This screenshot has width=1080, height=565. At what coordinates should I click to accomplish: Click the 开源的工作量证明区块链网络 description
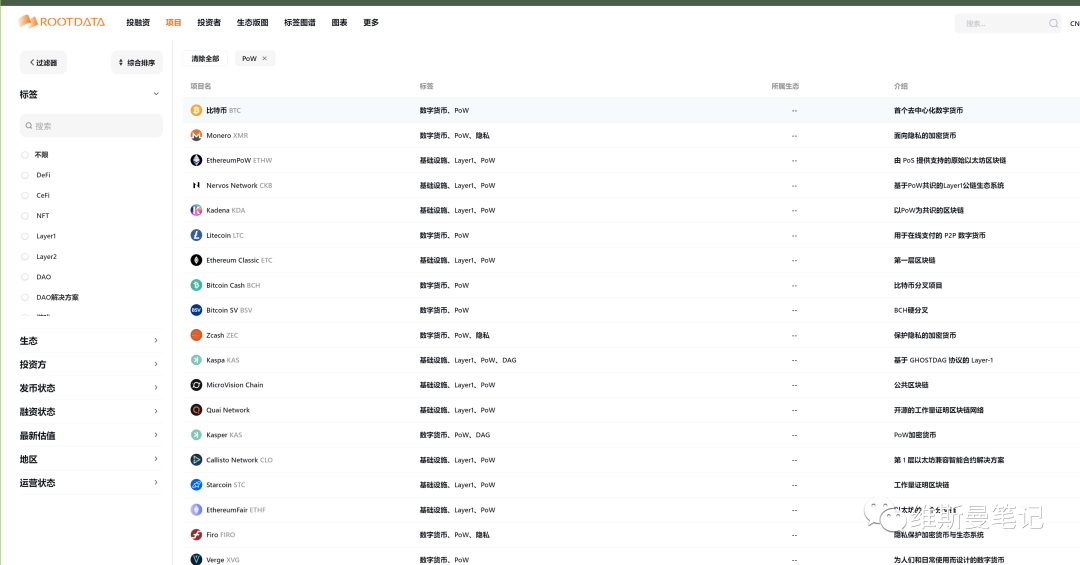[938, 410]
